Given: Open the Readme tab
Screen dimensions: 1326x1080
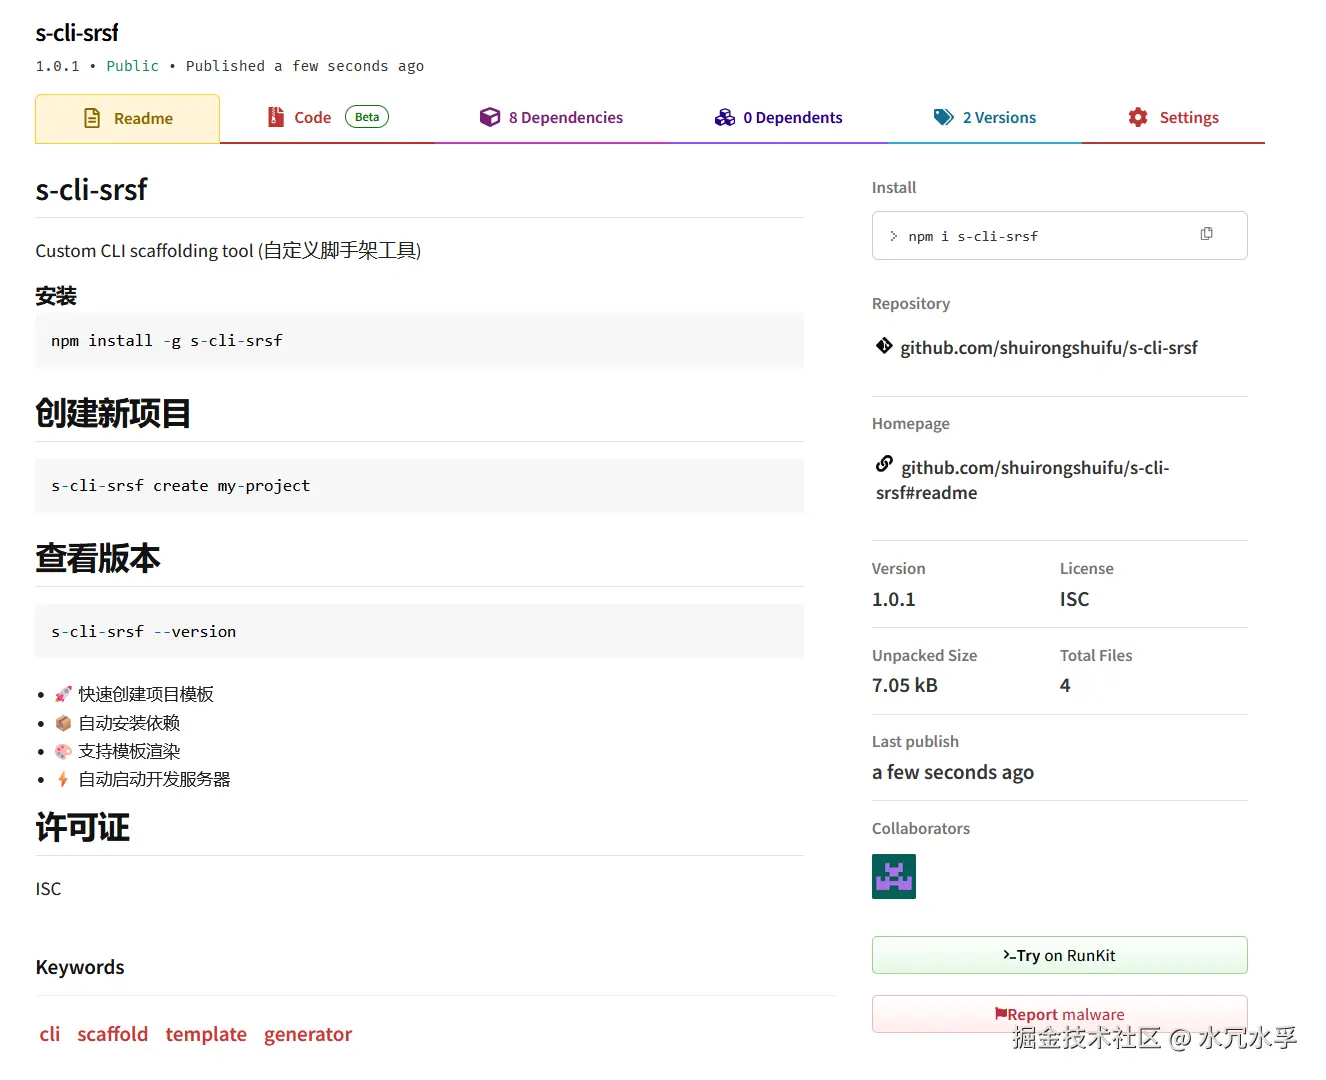Looking at the screenshot, I should pos(127,119).
